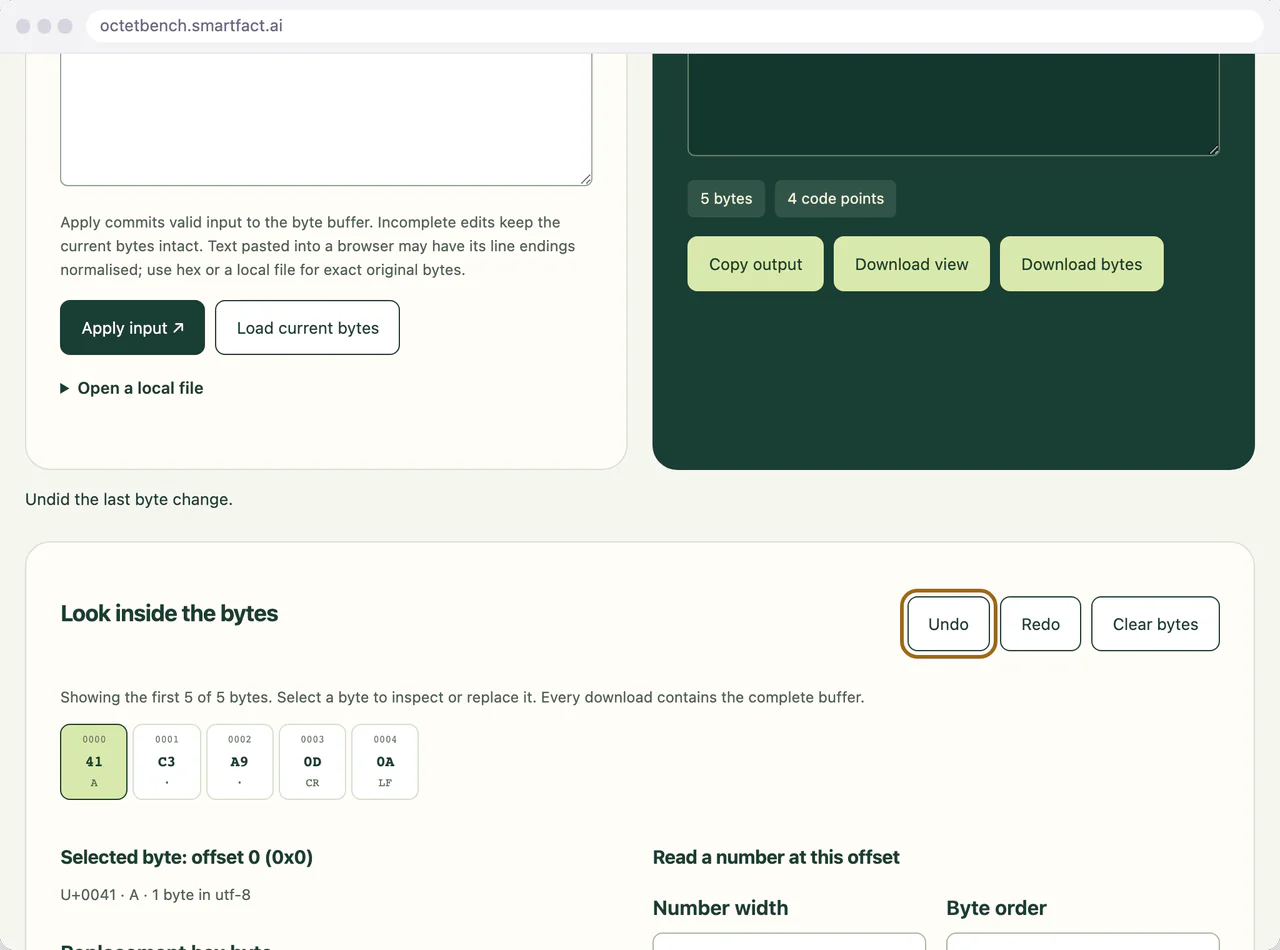The height and width of the screenshot is (950, 1280).
Task: Copy the output text
Action: [x=756, y=264]
